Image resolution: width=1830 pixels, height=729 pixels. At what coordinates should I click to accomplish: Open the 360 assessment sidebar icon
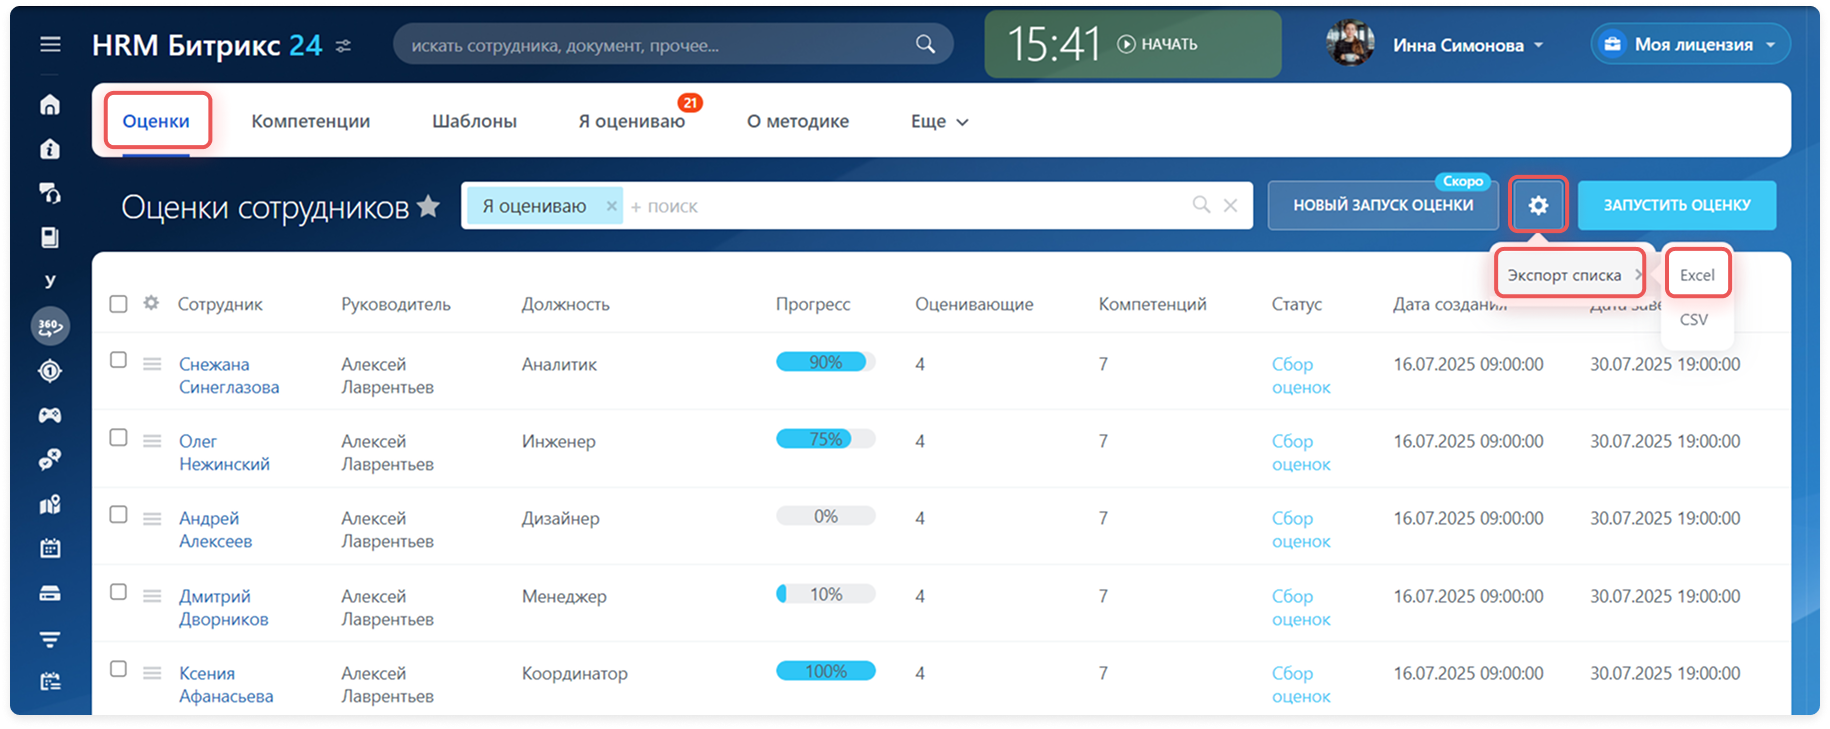[50, 327]
